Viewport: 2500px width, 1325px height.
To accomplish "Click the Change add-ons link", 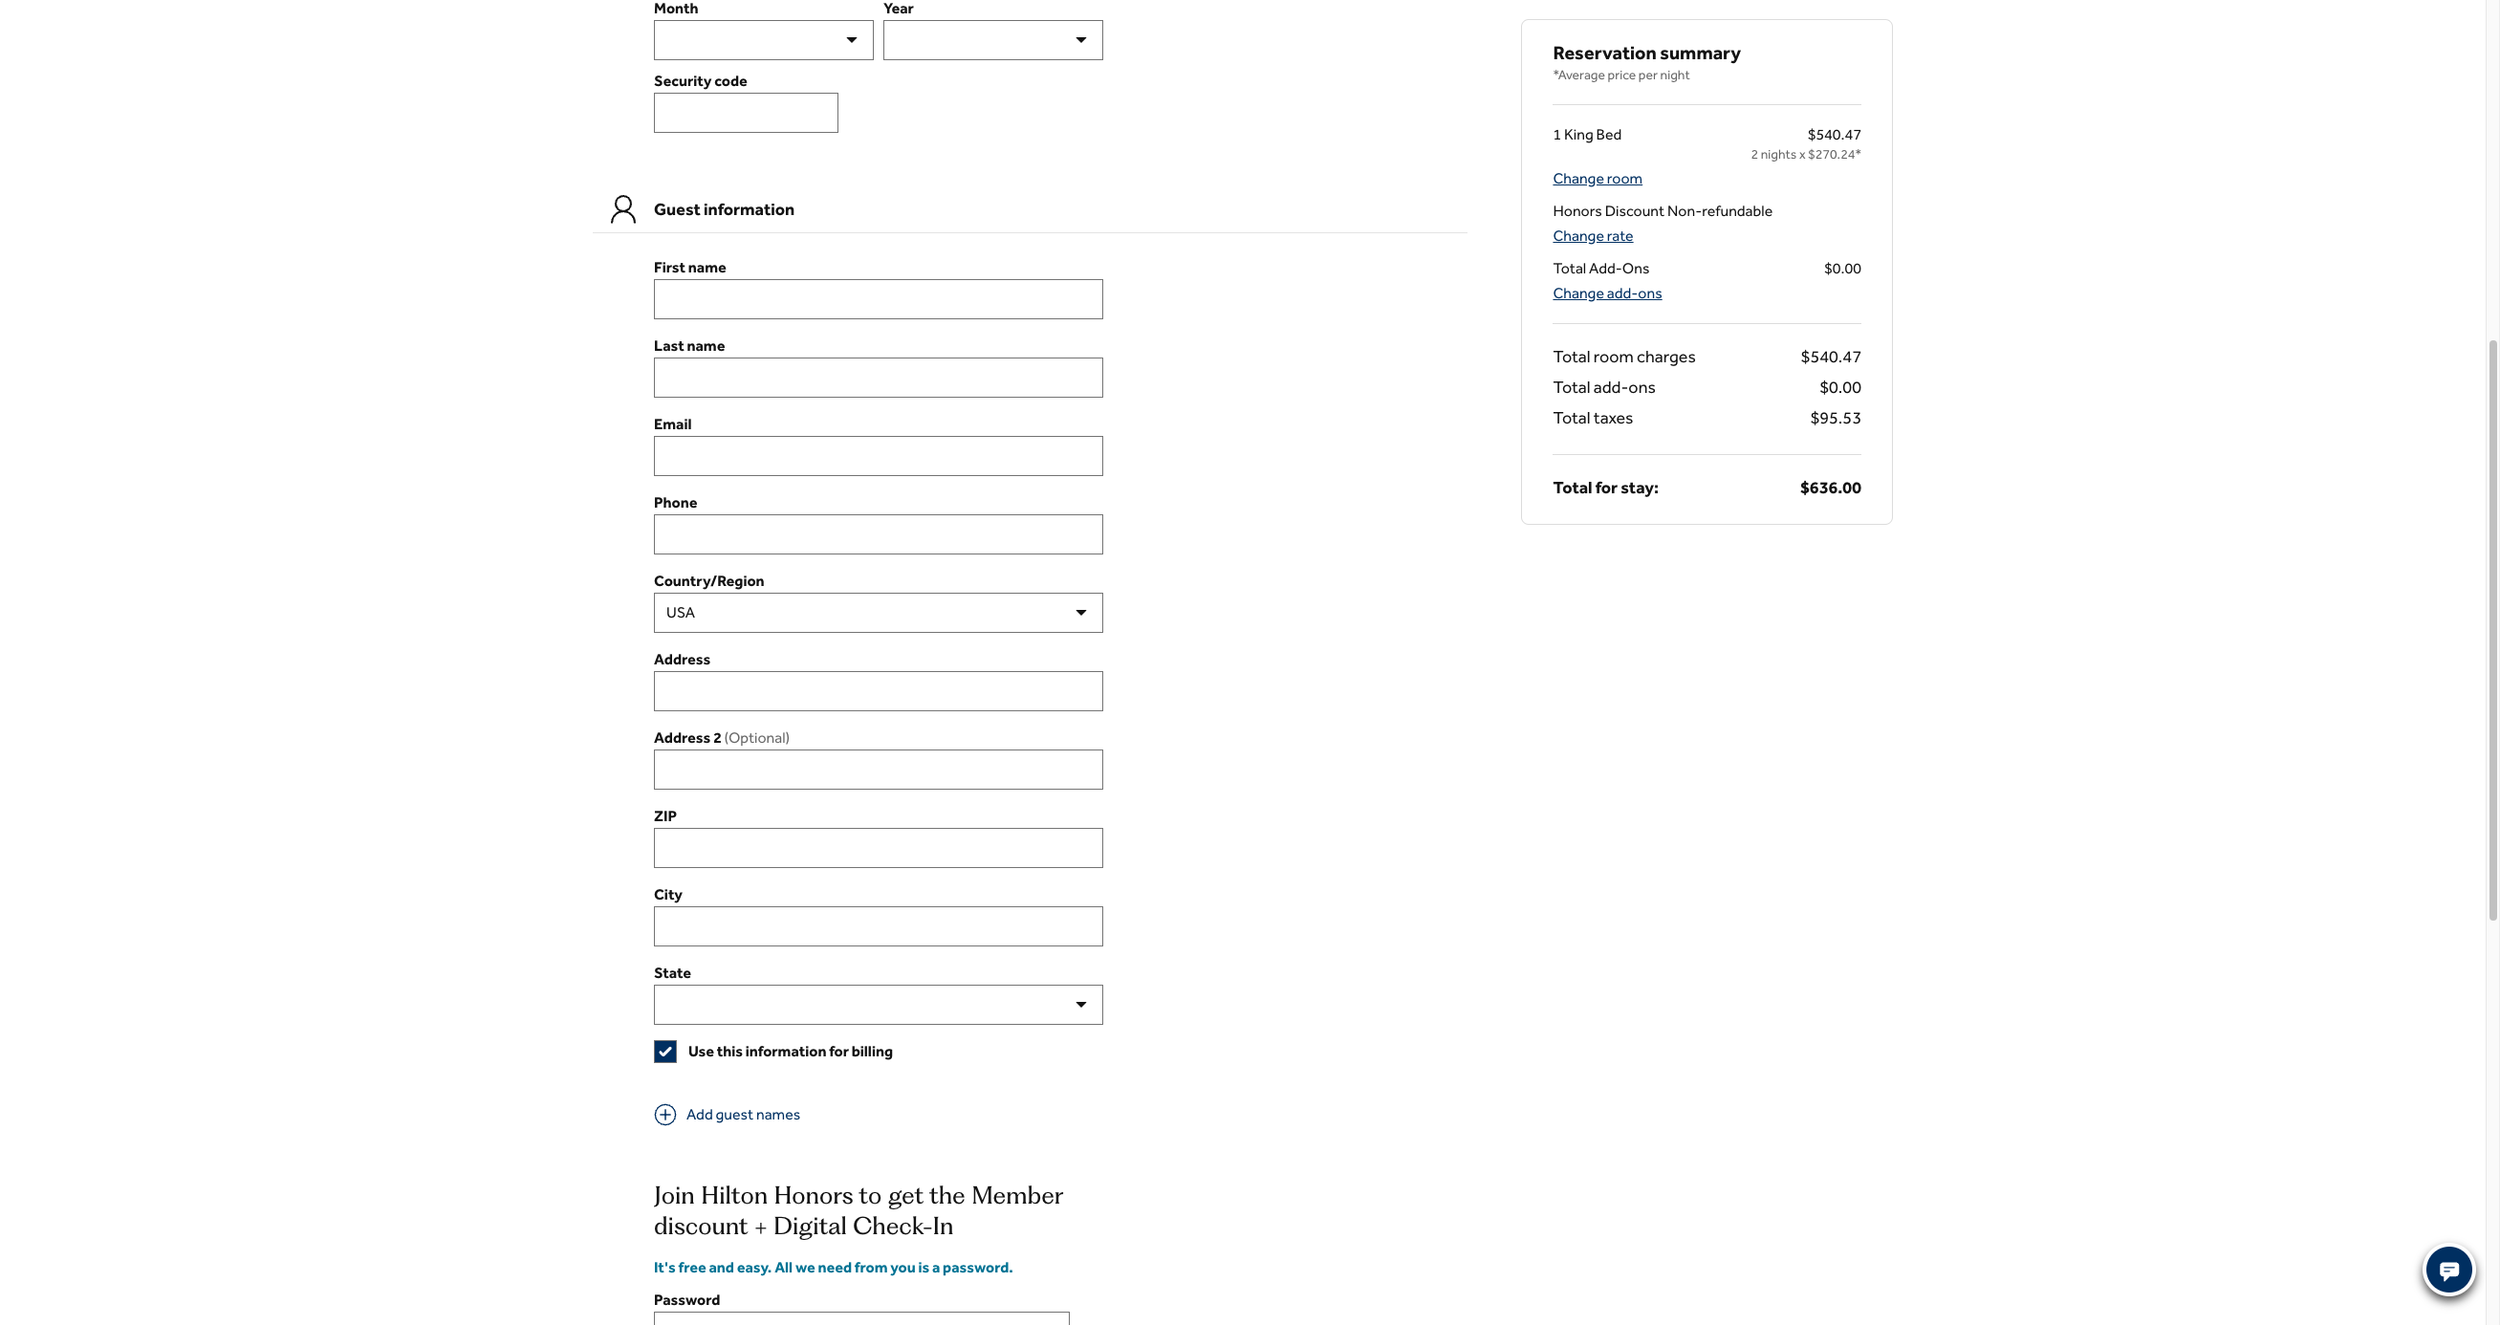I will (1606, 293).
